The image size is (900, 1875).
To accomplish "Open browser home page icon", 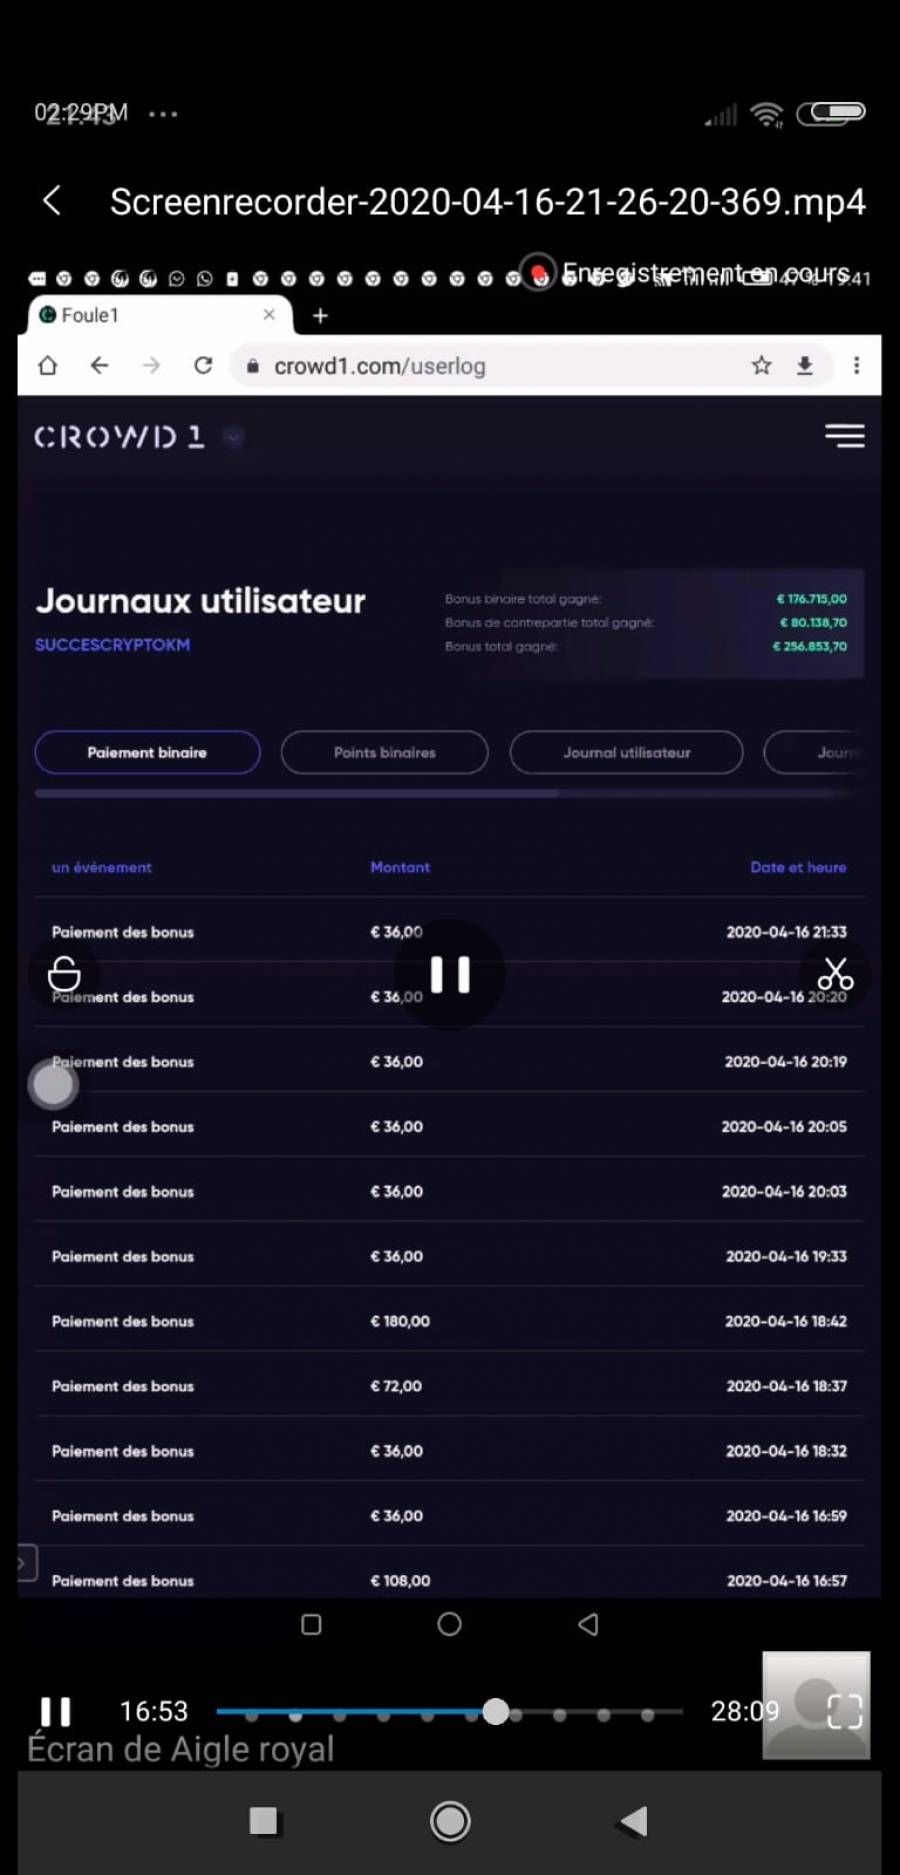I will tap(47, 365).
